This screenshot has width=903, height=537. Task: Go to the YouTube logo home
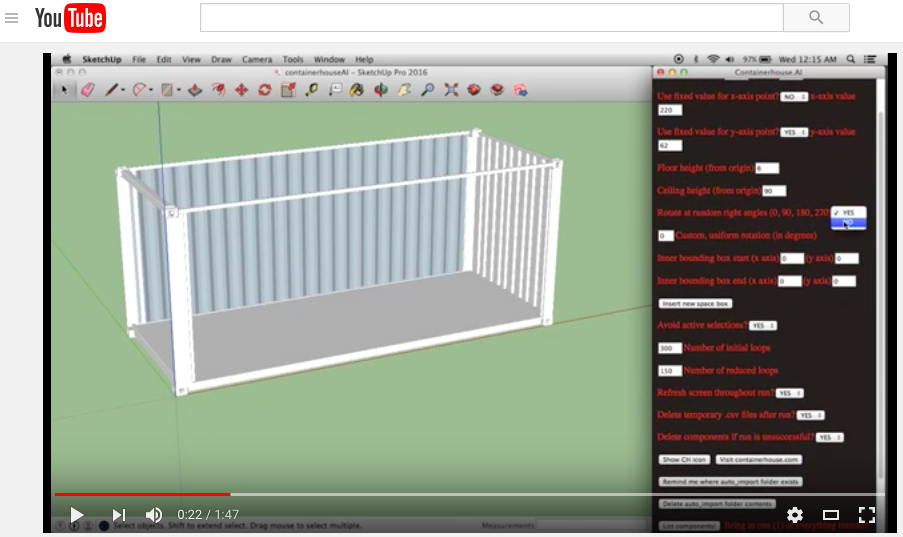click(x=70, y=18)
